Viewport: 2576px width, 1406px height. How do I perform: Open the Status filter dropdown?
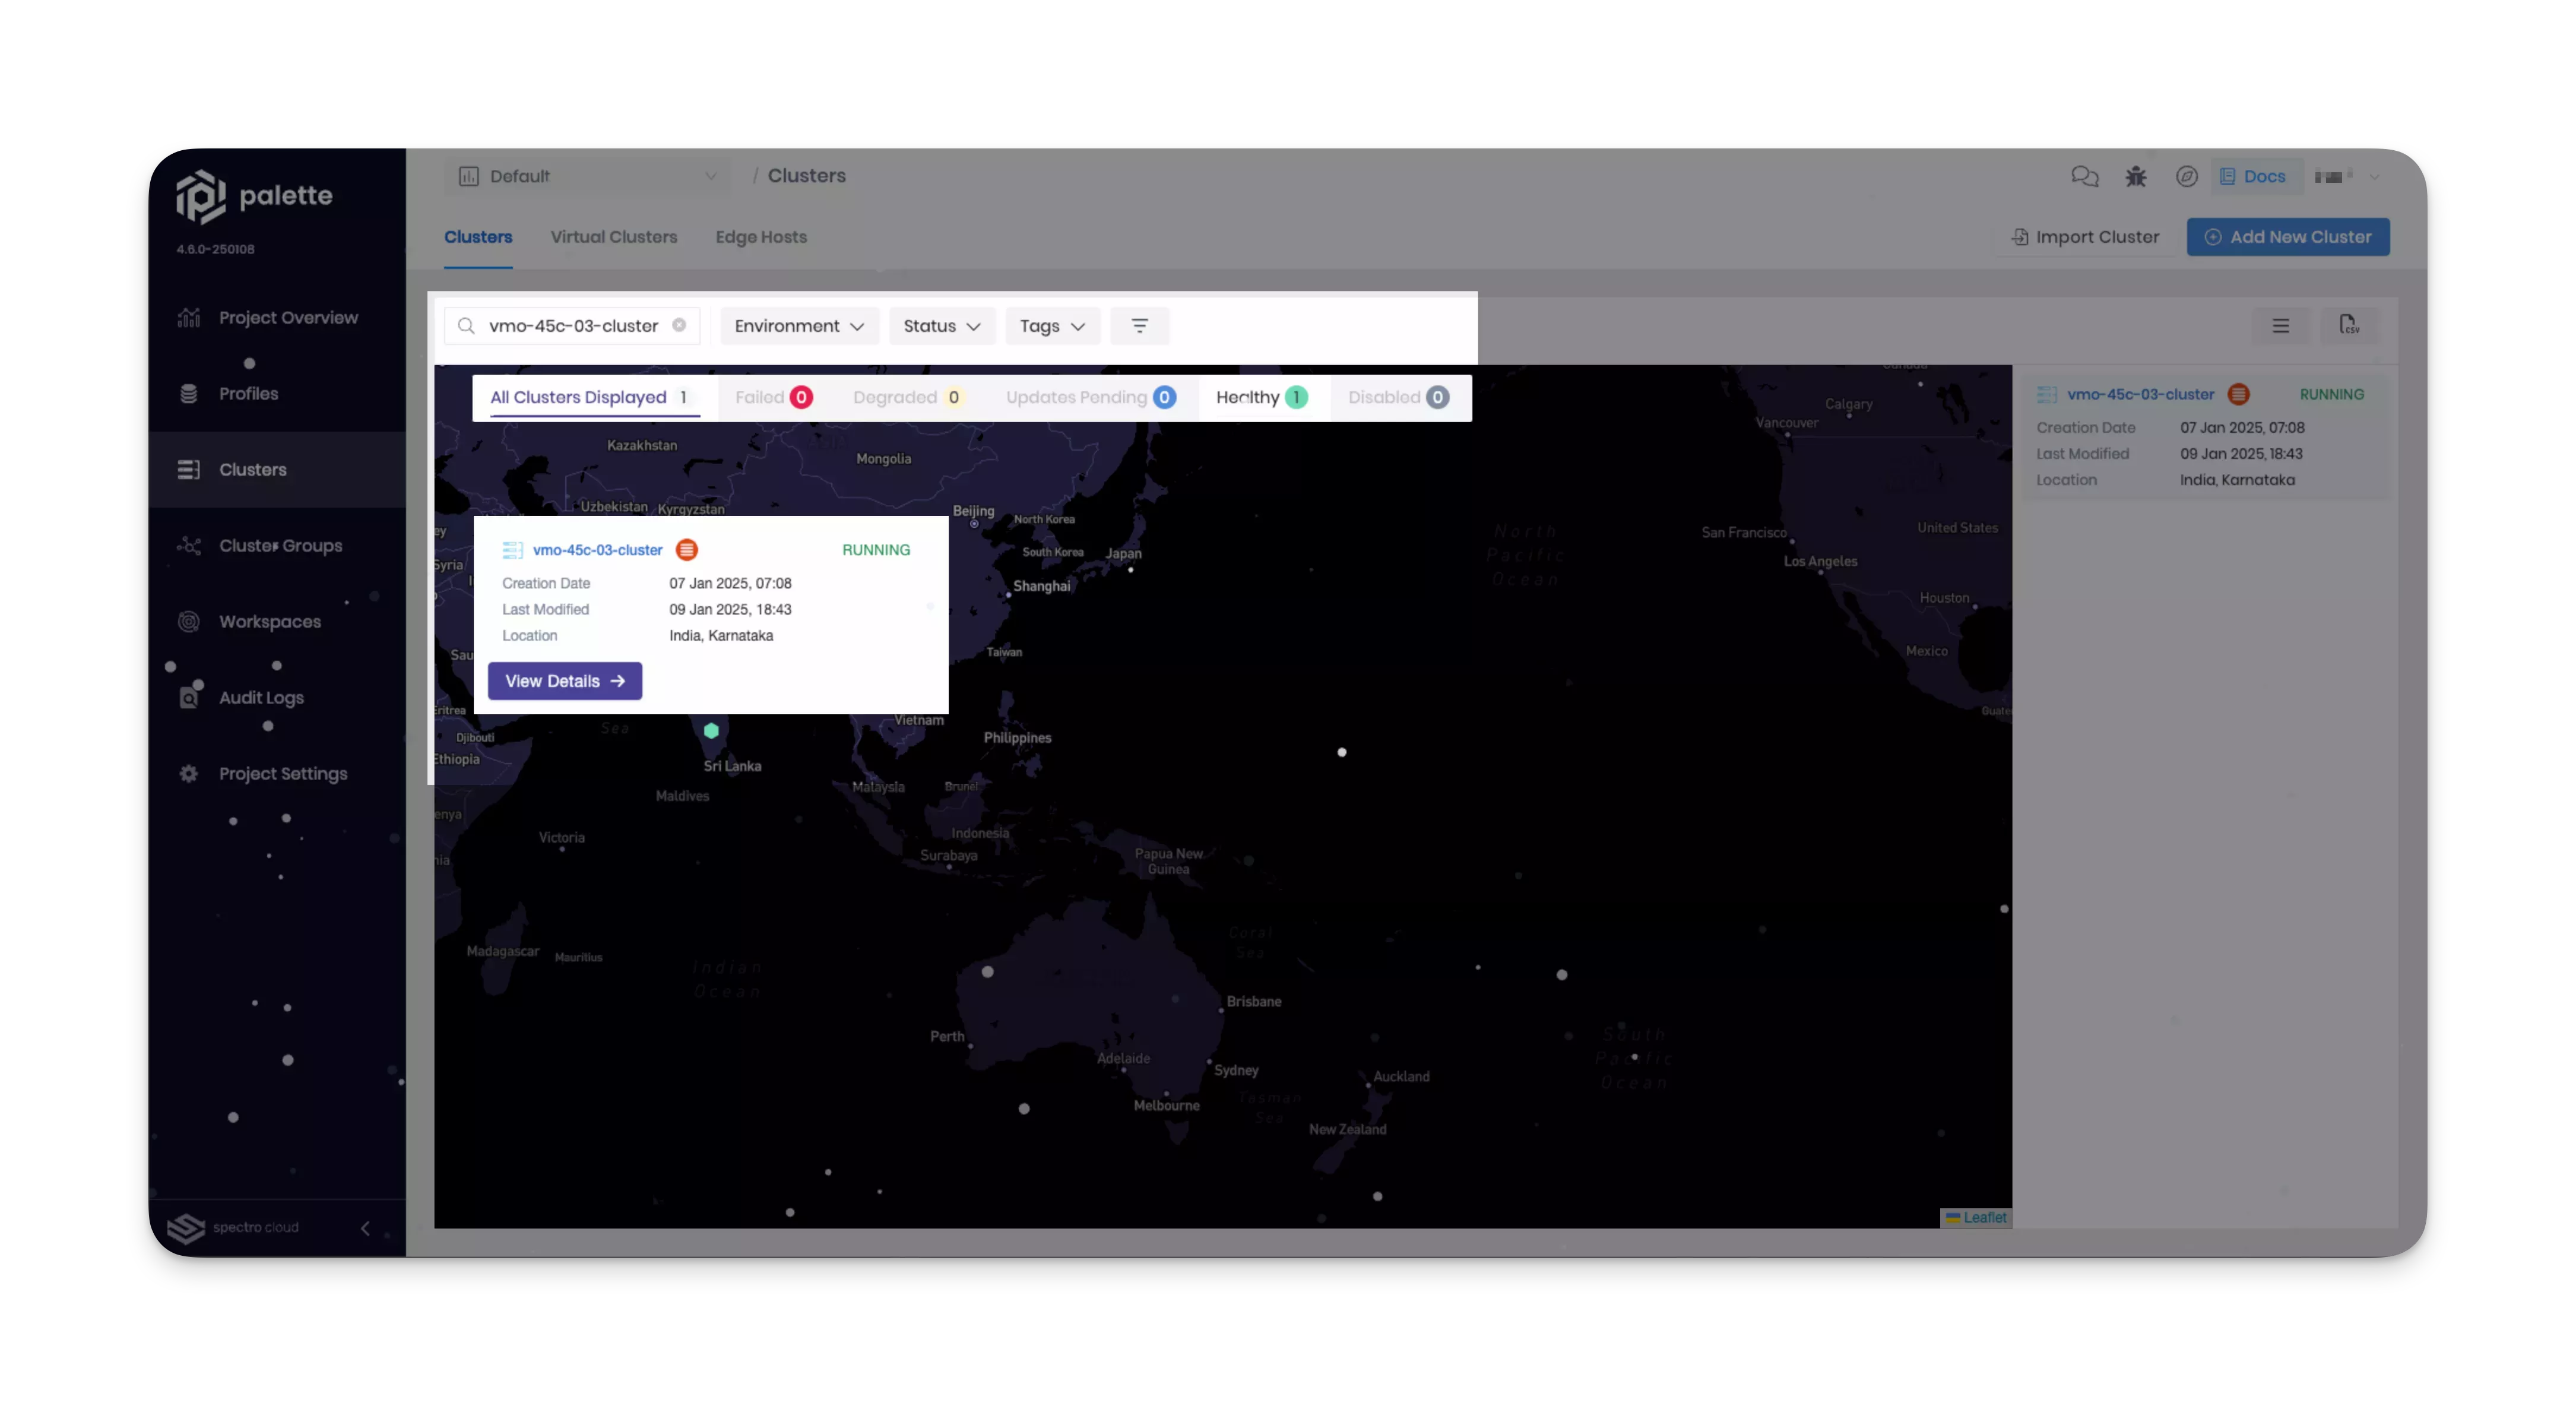click(941, 326)
